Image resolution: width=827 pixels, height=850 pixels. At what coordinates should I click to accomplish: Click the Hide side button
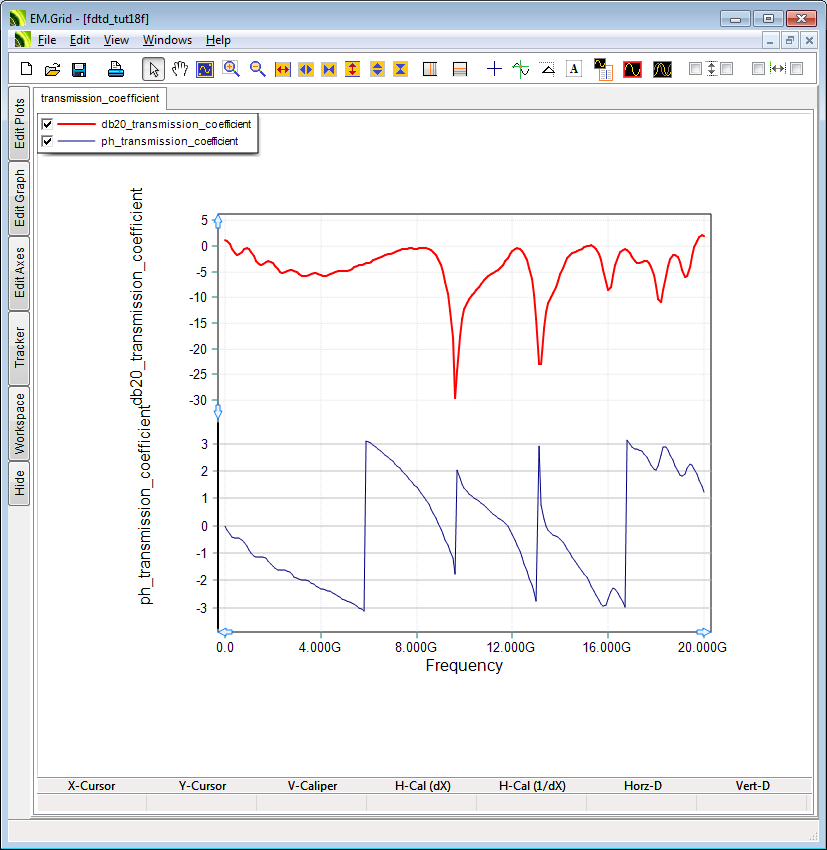pyautogui.click(x=19, y=485)
